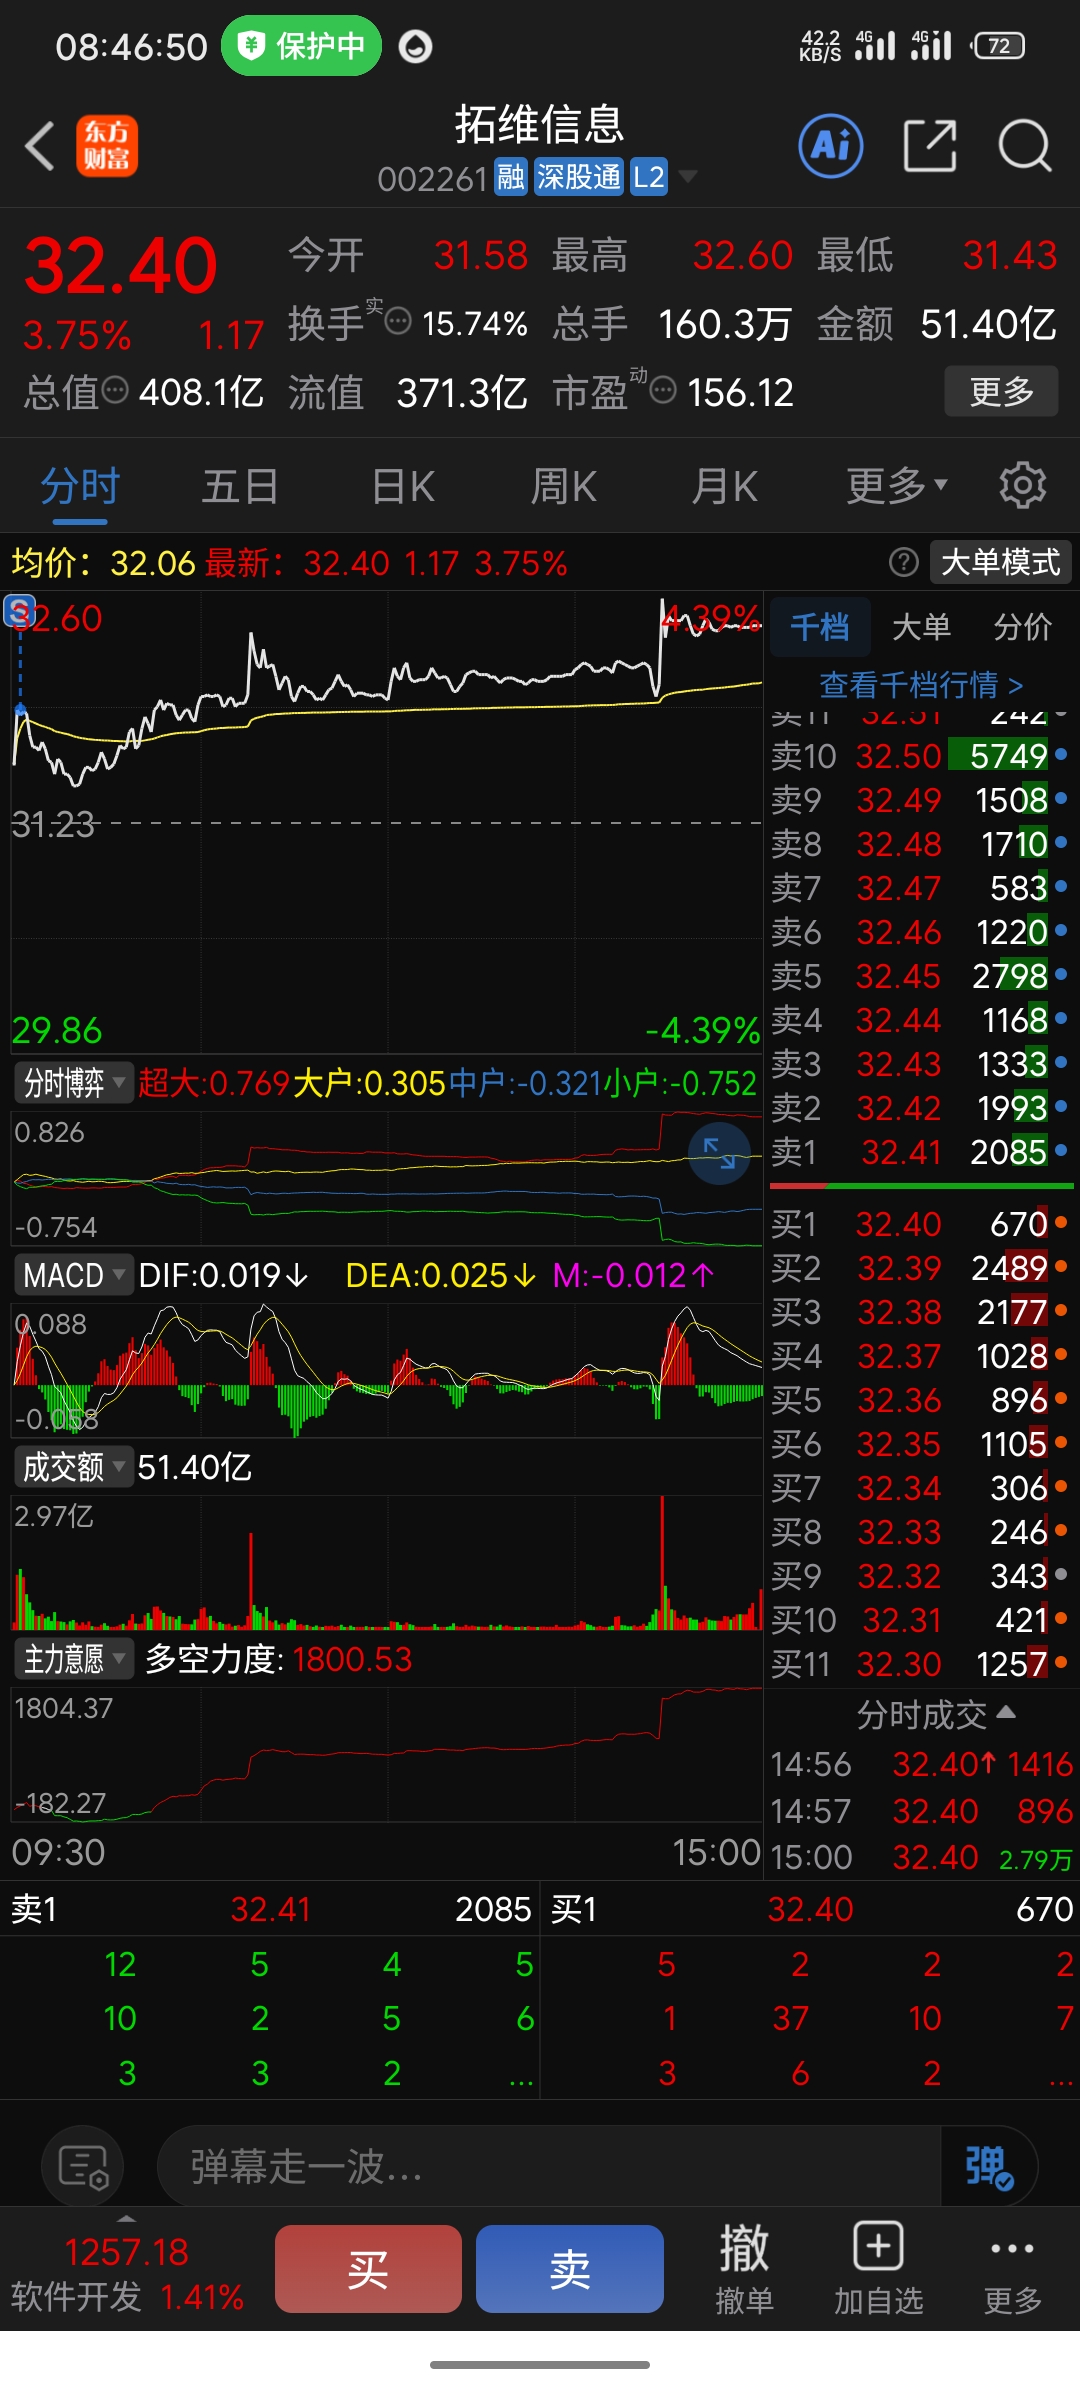The height and width of the screenshot is (2400, 1080).
Task: Switch to the 大单 tab
Action: coord(921,627)
